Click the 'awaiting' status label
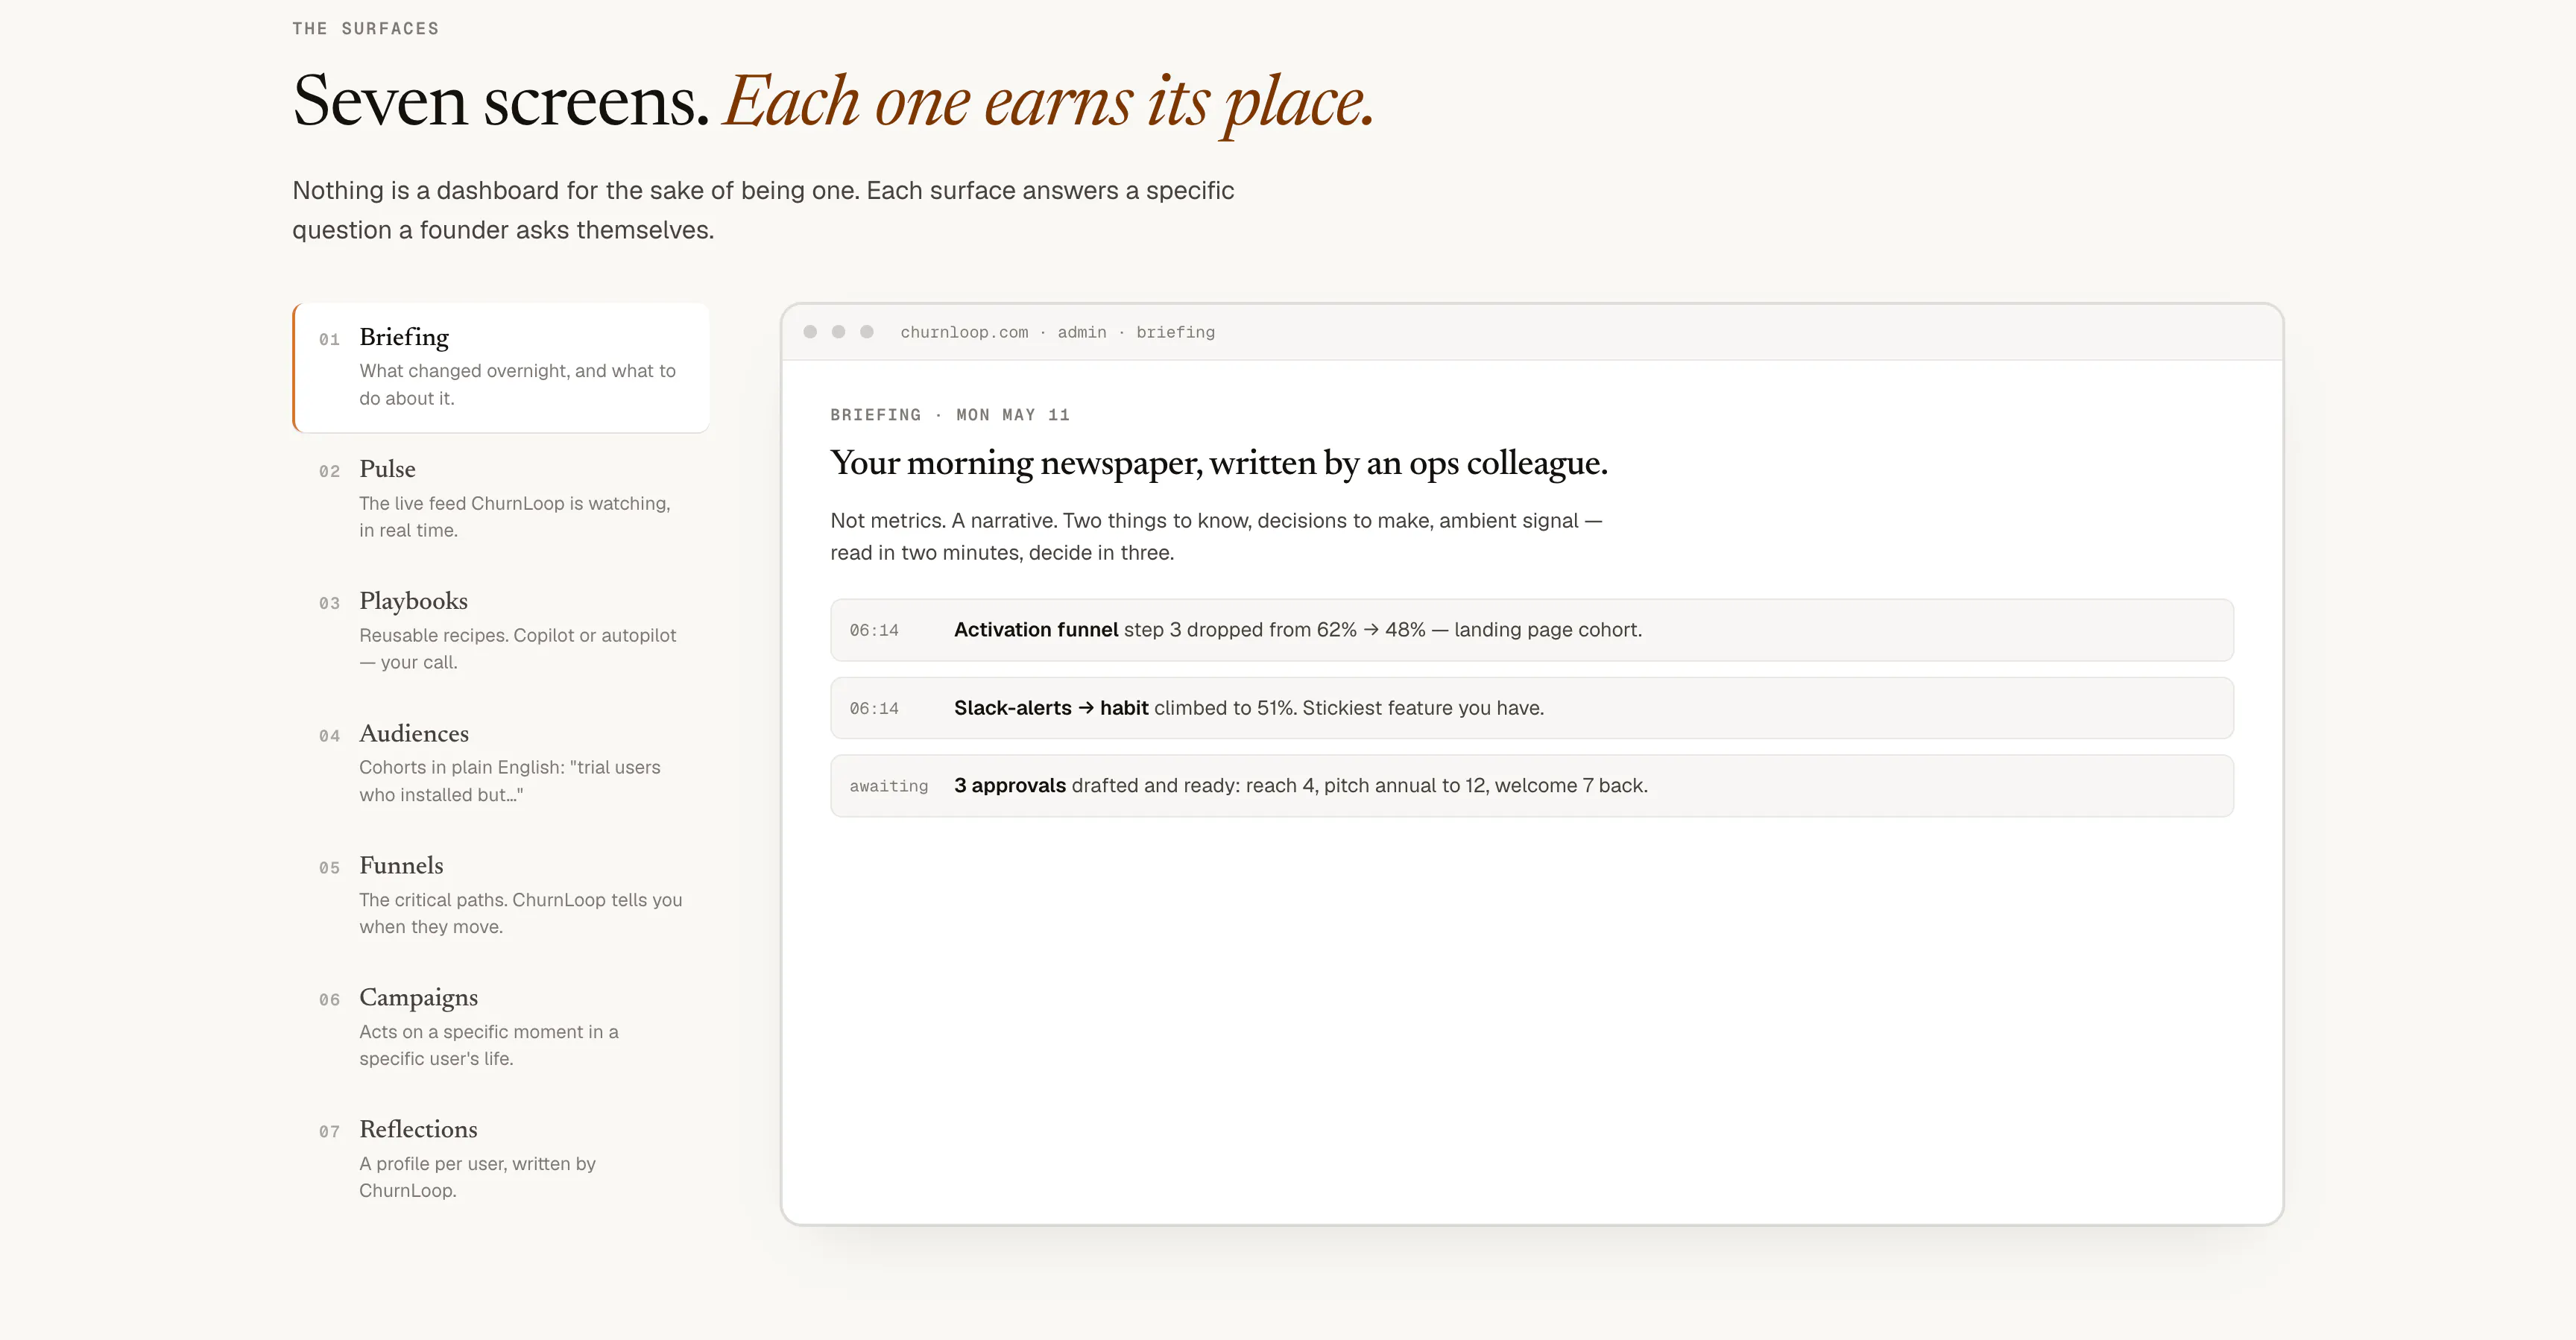The image size is (2576, 1340). pyautogui.click(x=889, y=787)
